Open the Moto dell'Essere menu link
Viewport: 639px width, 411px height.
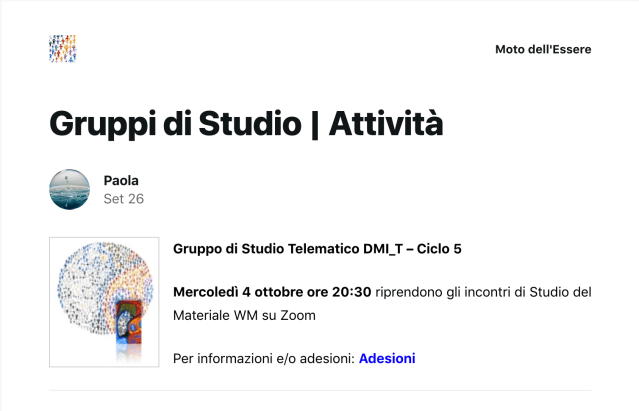[543, 49]
